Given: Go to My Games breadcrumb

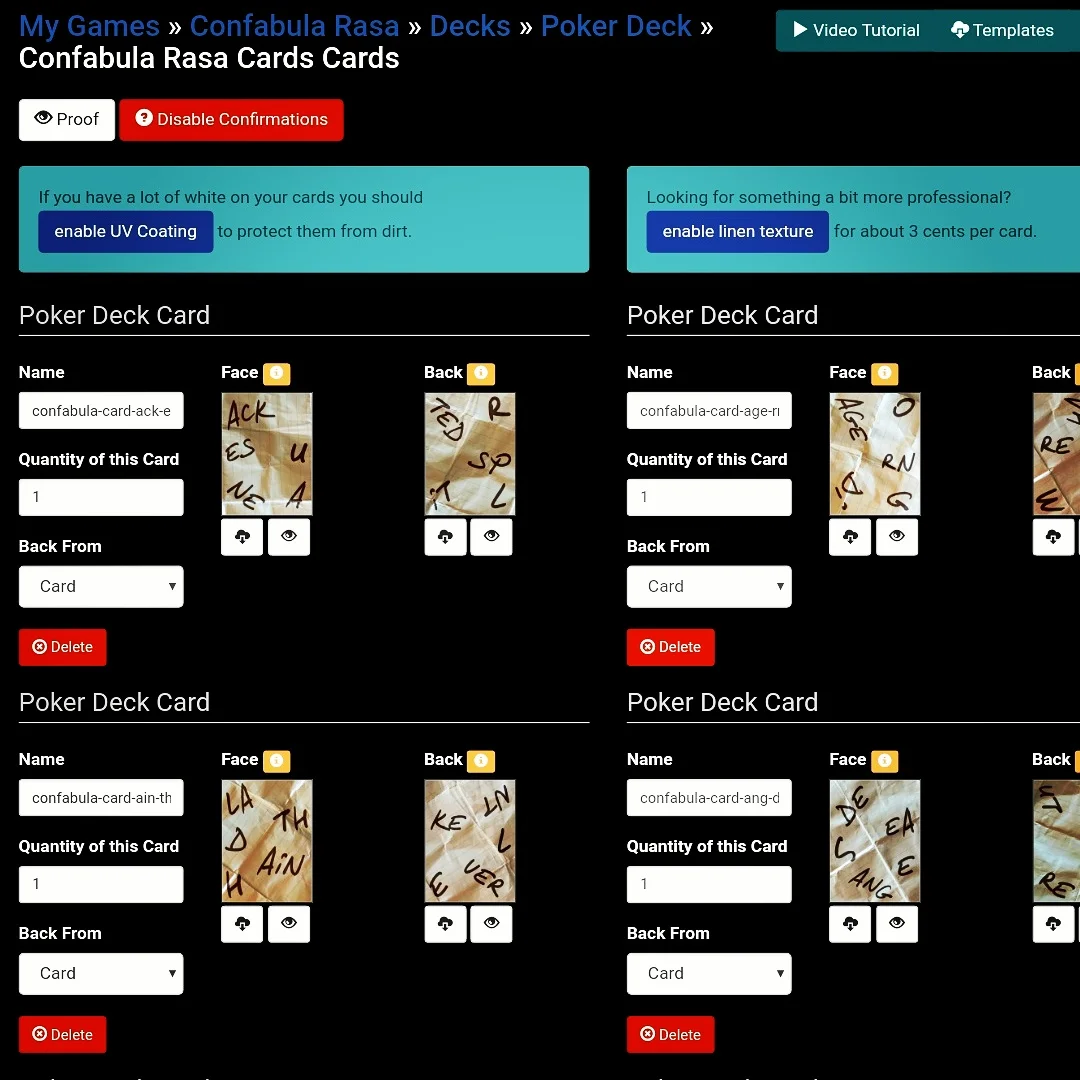Looking at the screenshot, I should pos(89,26).
